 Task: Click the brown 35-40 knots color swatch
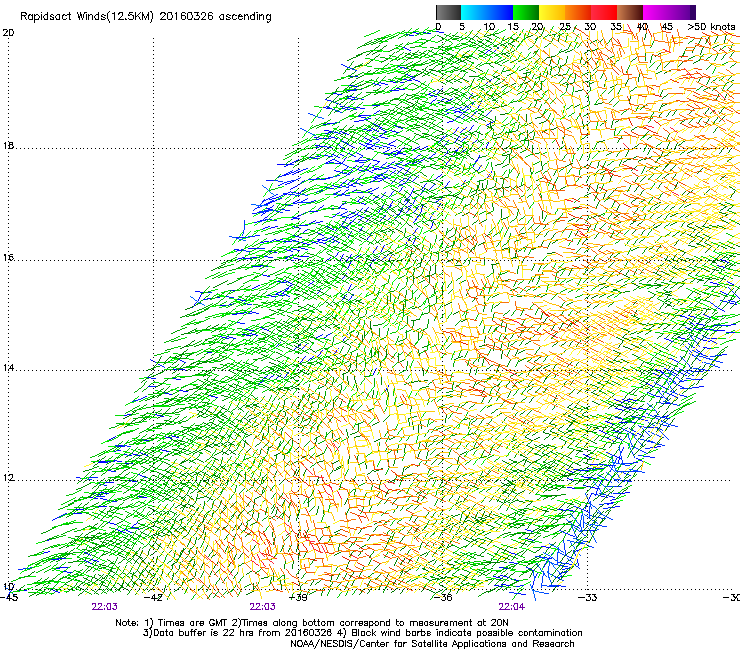[x=630, y=12]
